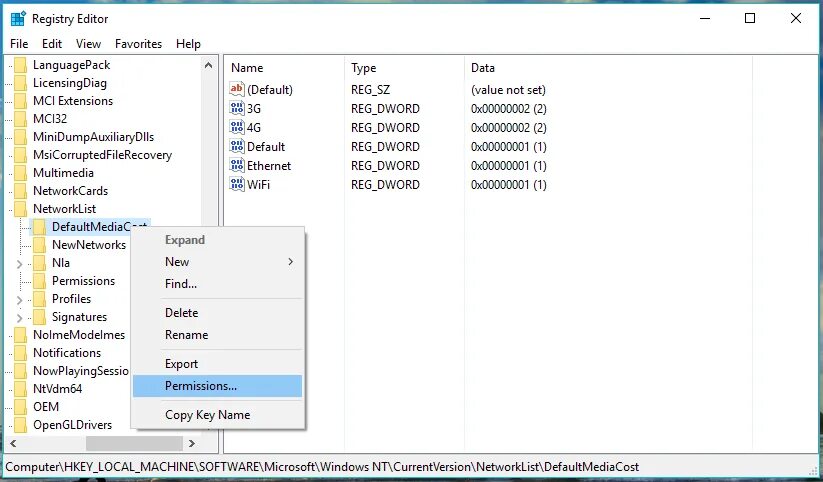Click REG_SZ type of (Default) value

(370, 90)
